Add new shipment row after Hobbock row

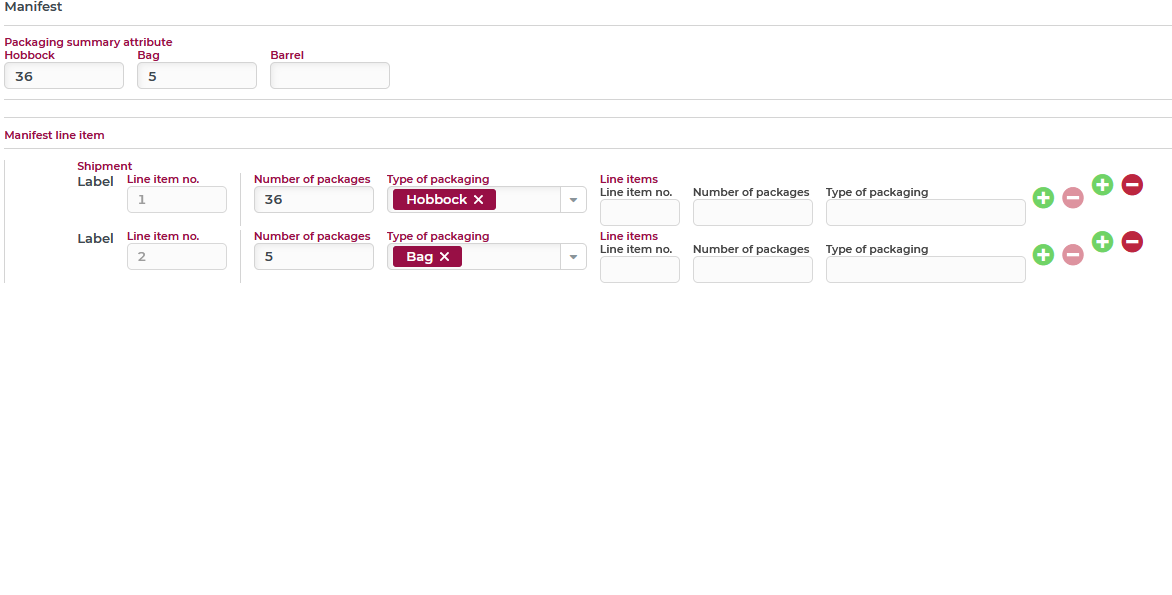pos(1102,185)
